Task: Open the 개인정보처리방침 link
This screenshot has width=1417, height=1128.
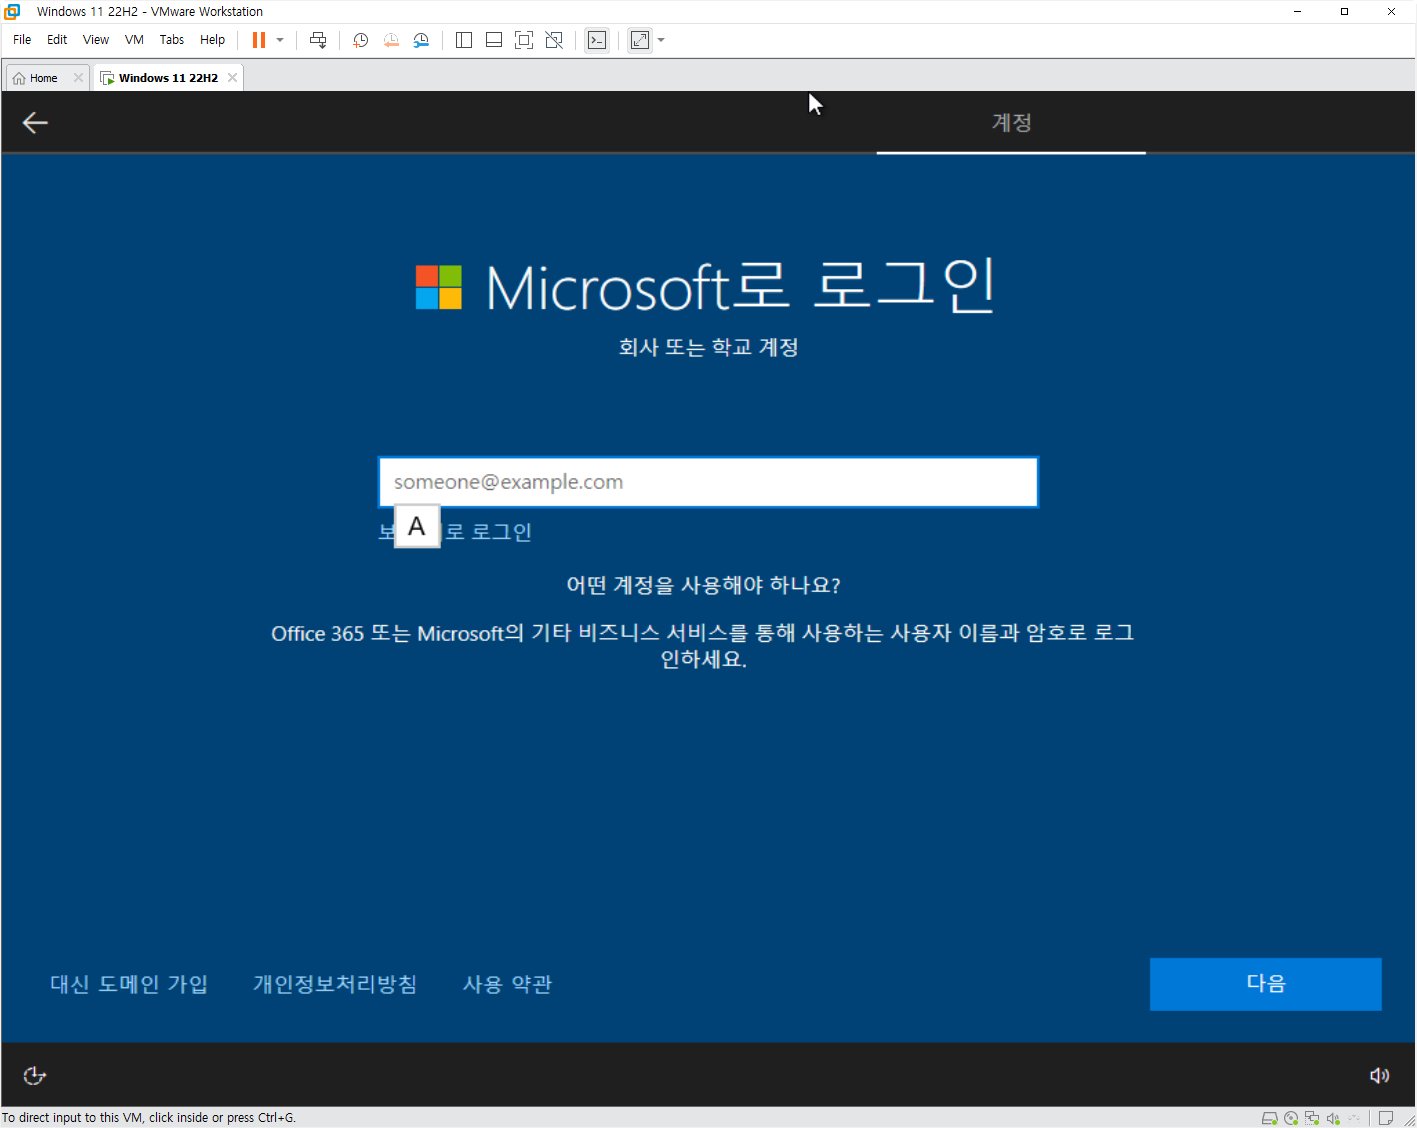Action: tap(335, 984)
